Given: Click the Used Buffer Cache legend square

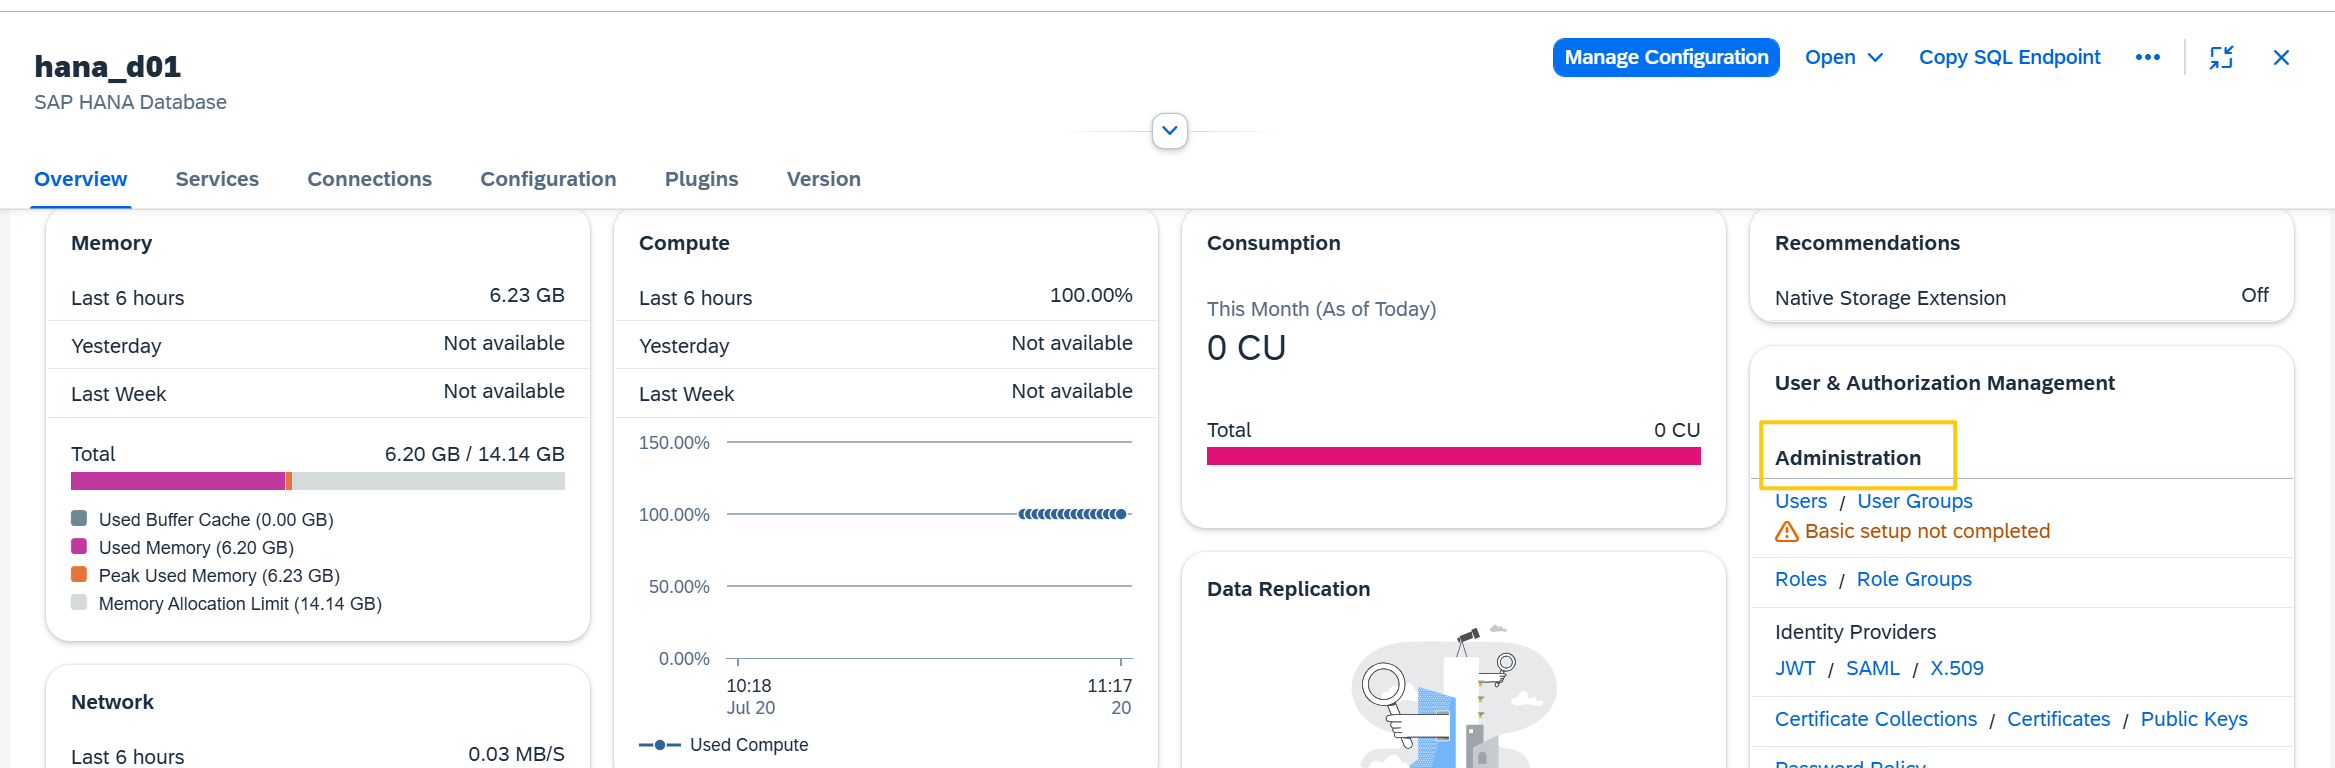Looking at the screenshot, I should click(x=79, y=518).
